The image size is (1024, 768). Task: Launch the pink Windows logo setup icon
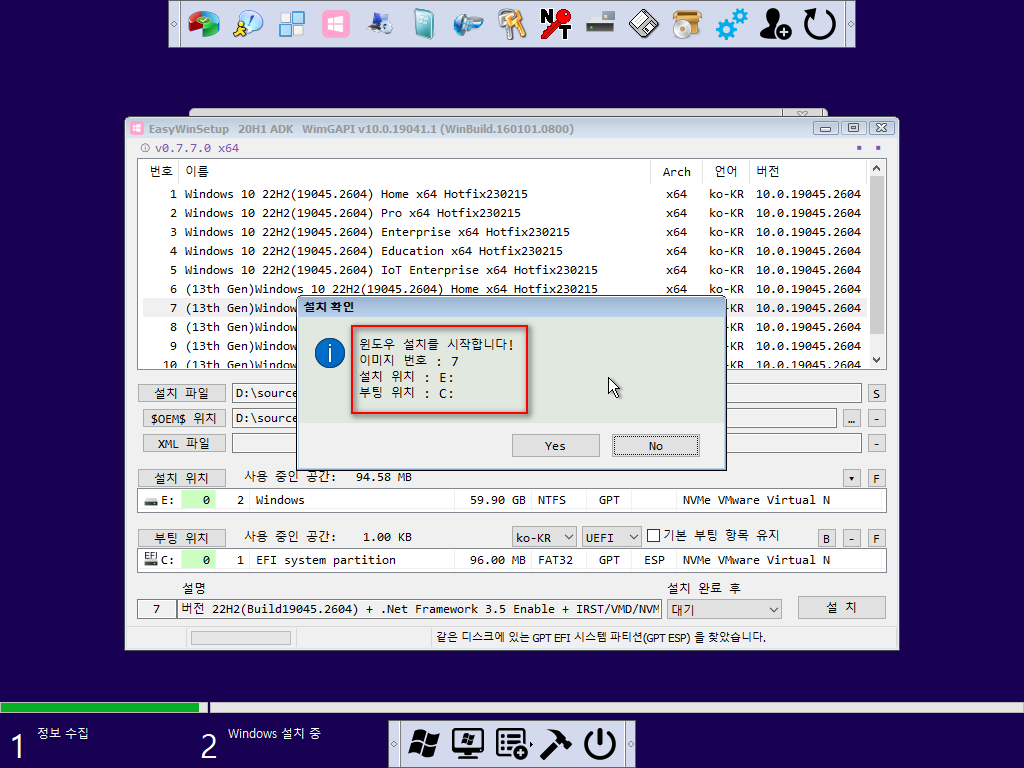pyautogui.click(x=336, y=24)
